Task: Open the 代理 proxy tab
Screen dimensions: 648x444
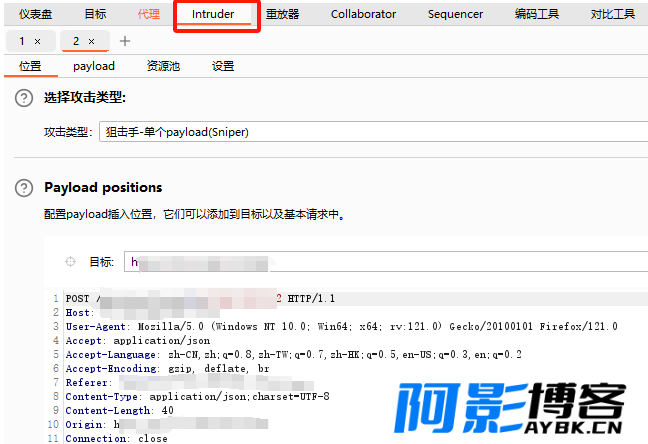Action: point(149,14)
